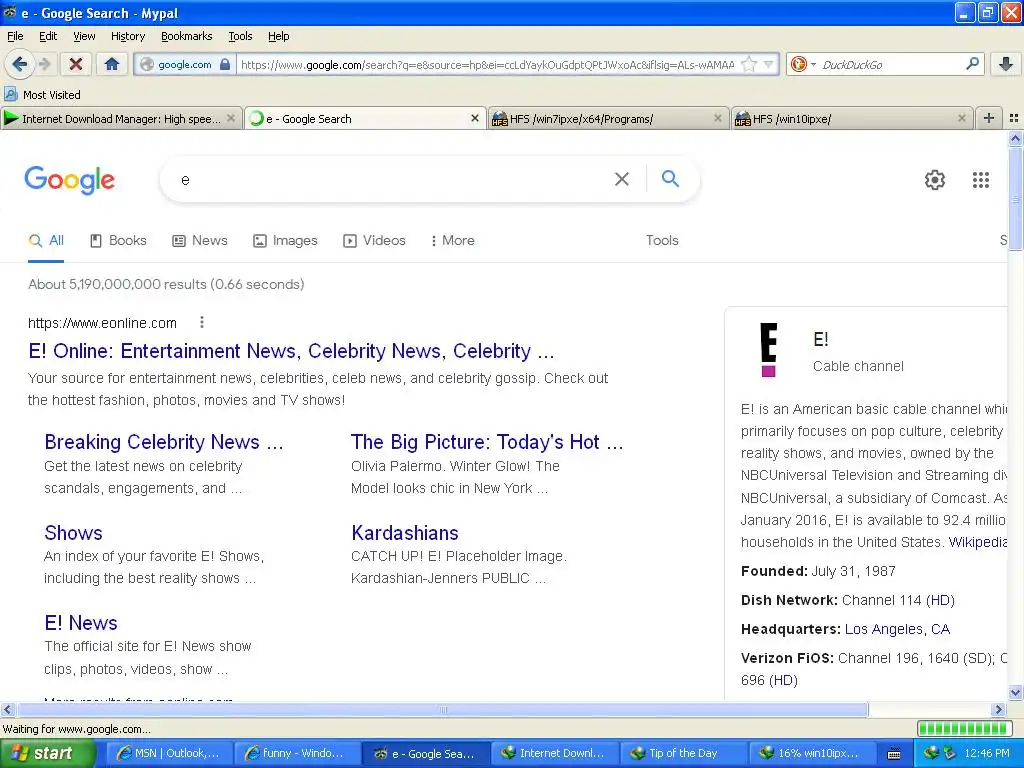This screenshot has width=1024, height=768.
Task: Switch to News results
Action: click(x=200, y=240)
